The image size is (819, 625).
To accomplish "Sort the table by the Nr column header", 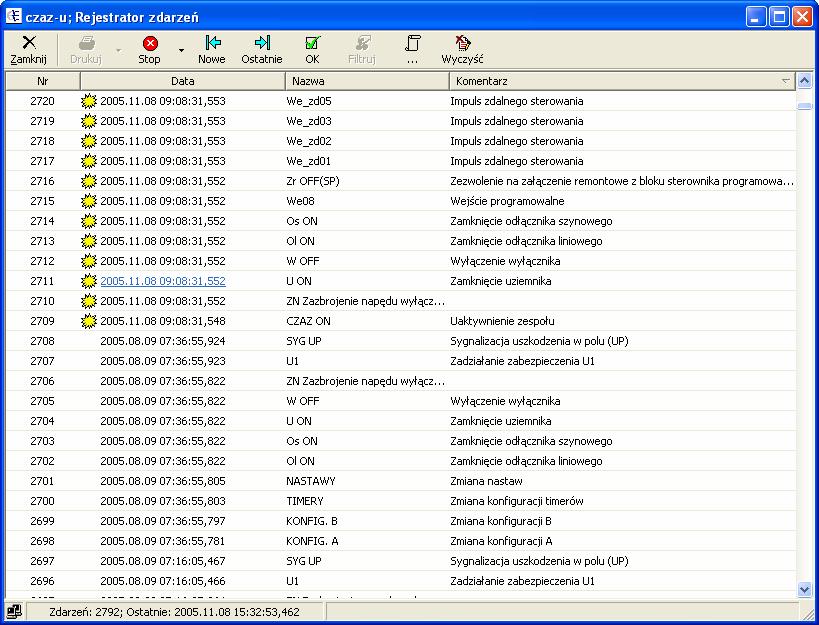I will coord(43,81).
